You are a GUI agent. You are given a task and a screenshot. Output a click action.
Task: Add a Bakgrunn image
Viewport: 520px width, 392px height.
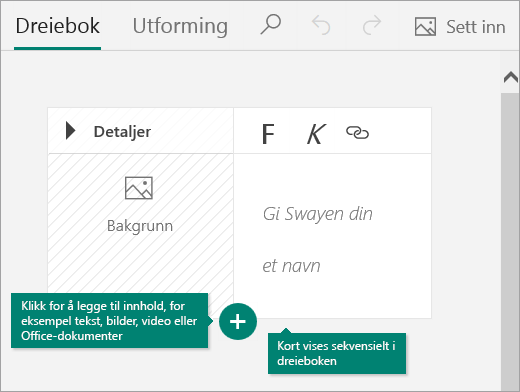tap(139, 205)
